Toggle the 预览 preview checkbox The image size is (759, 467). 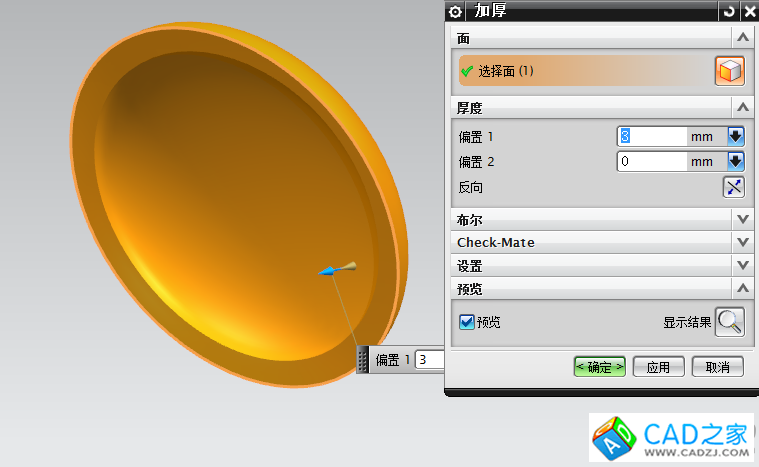(x=466, y=322)
